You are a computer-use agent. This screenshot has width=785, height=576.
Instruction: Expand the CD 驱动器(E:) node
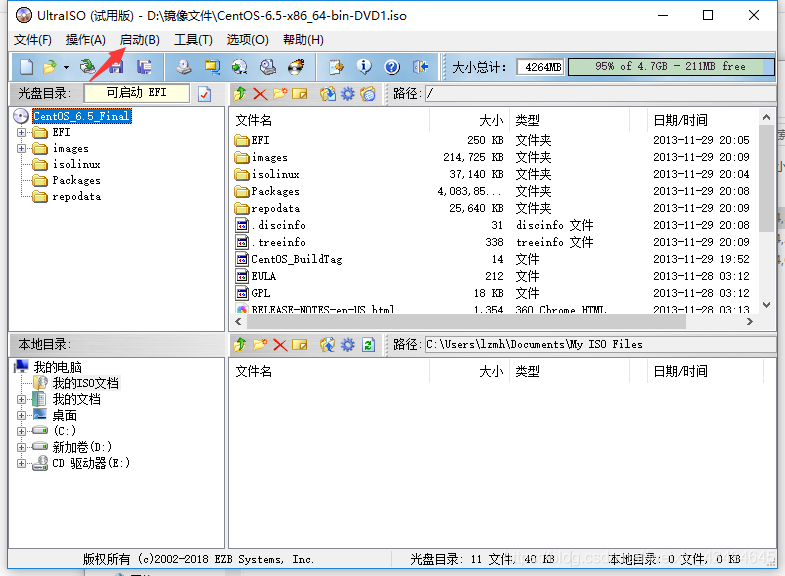coord(21,463)
